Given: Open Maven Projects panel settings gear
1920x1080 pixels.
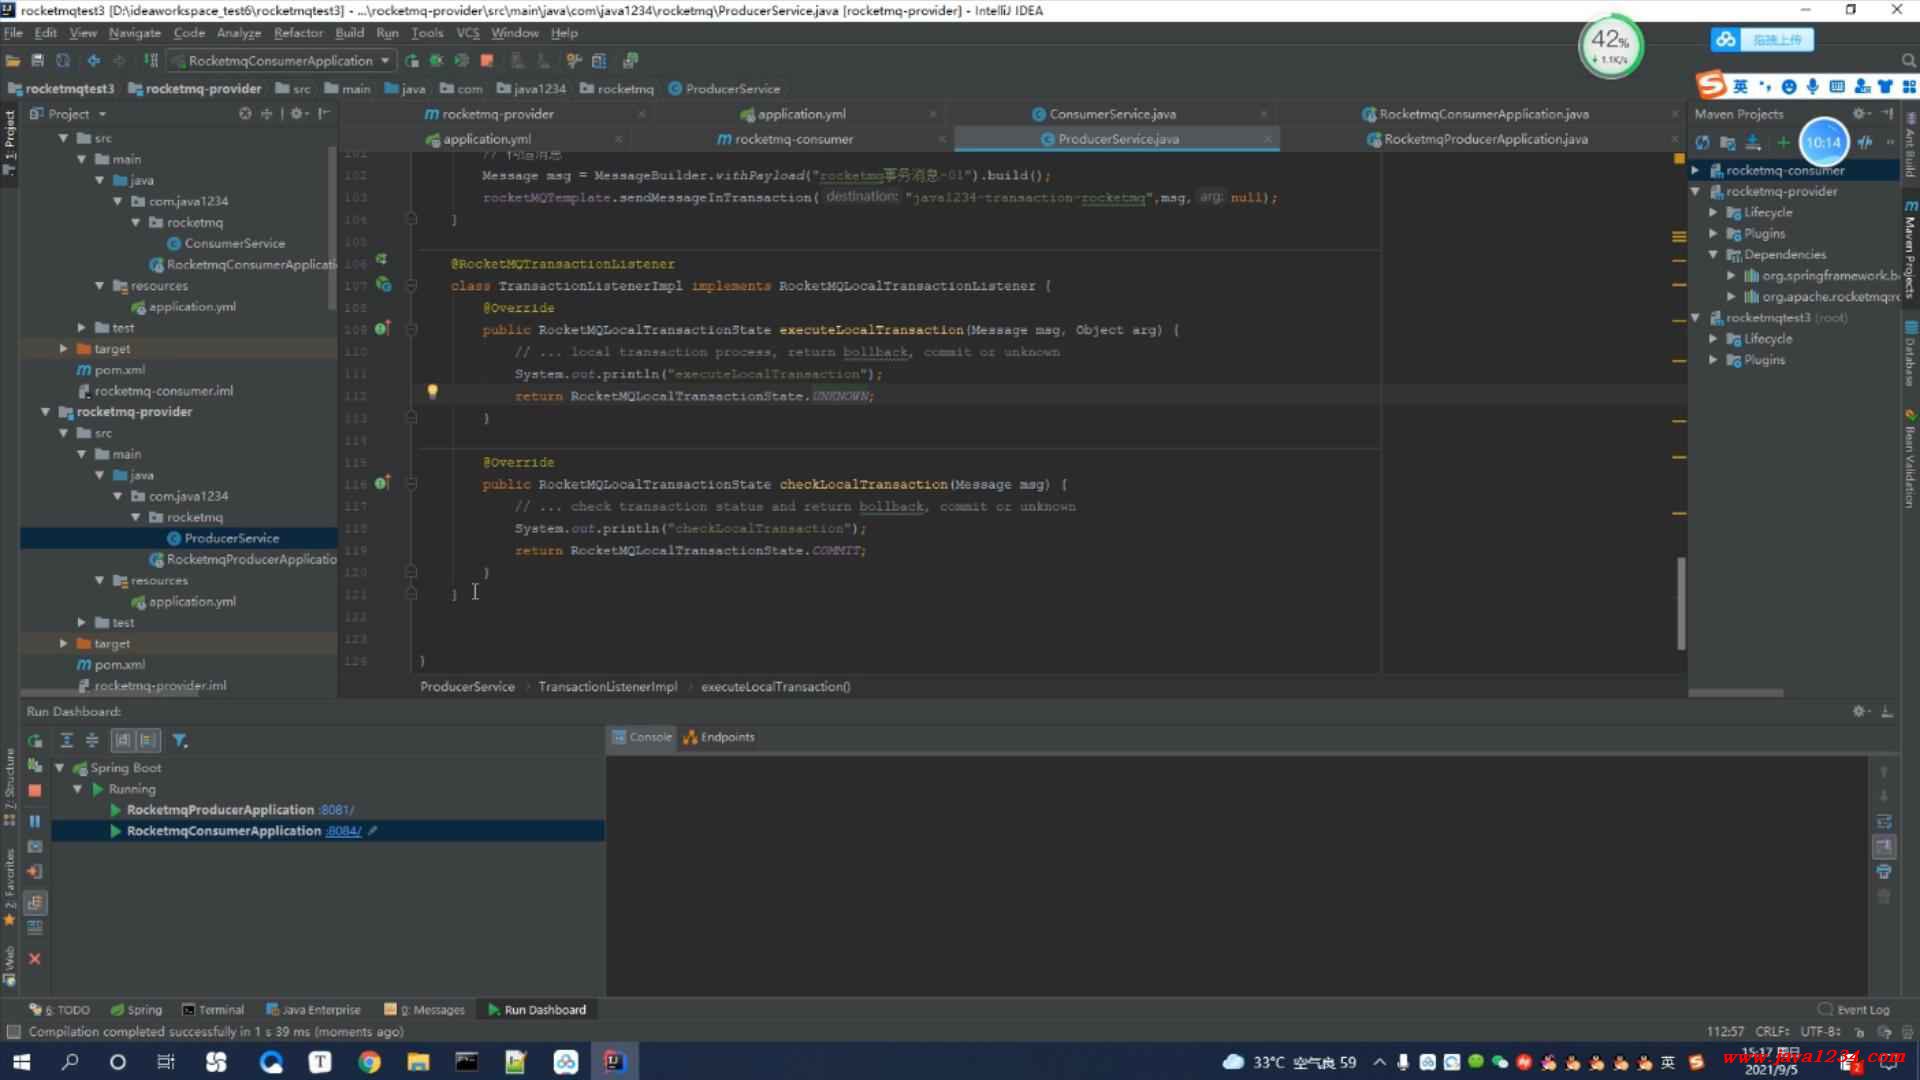Looking at the screenshot, I should pos(1860,114).
